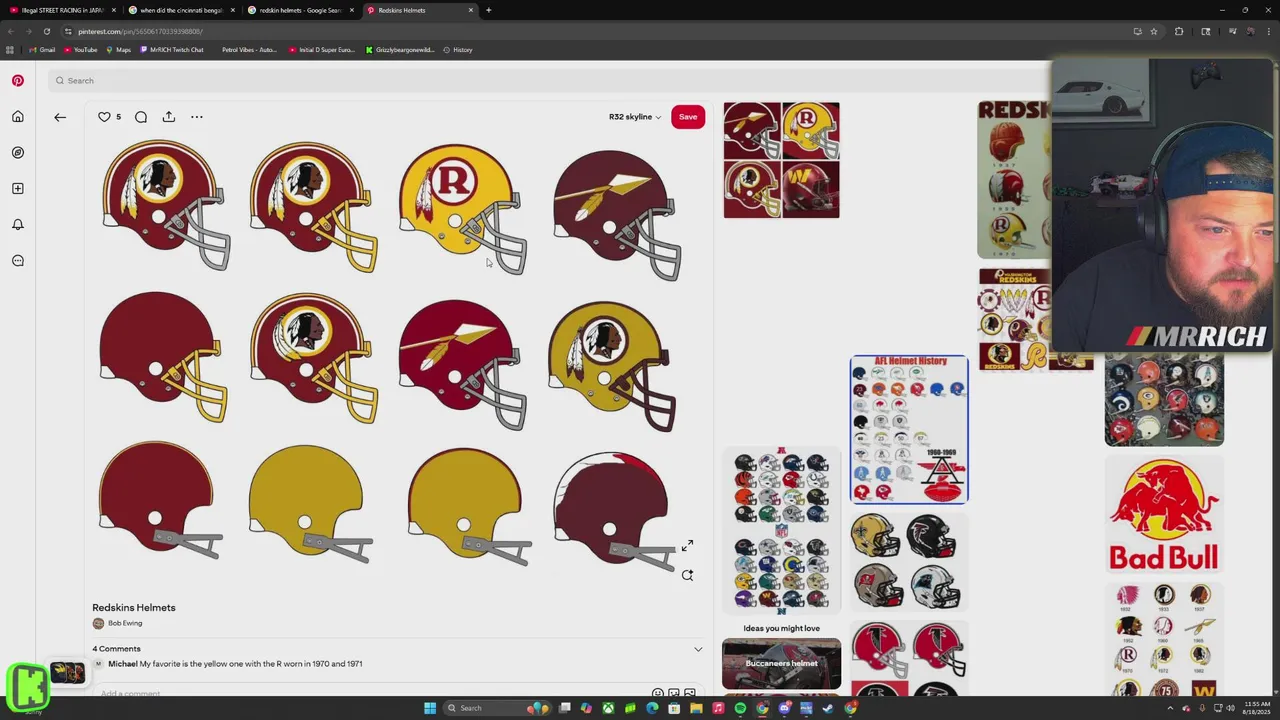Image resolution: width=1280 pixels, height=720 pixels.
Task: Open Steam from the taskbar
Action: tap(828, 708)
